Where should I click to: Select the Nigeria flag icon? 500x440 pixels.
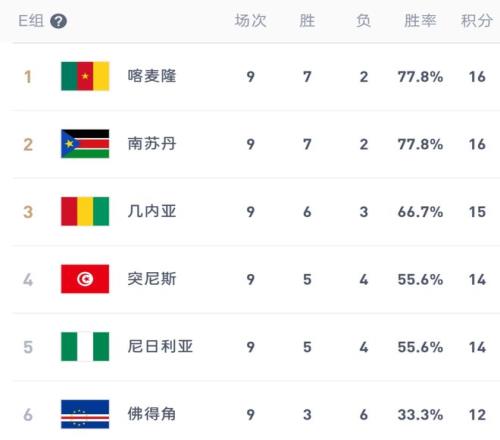tap(85, 347)
